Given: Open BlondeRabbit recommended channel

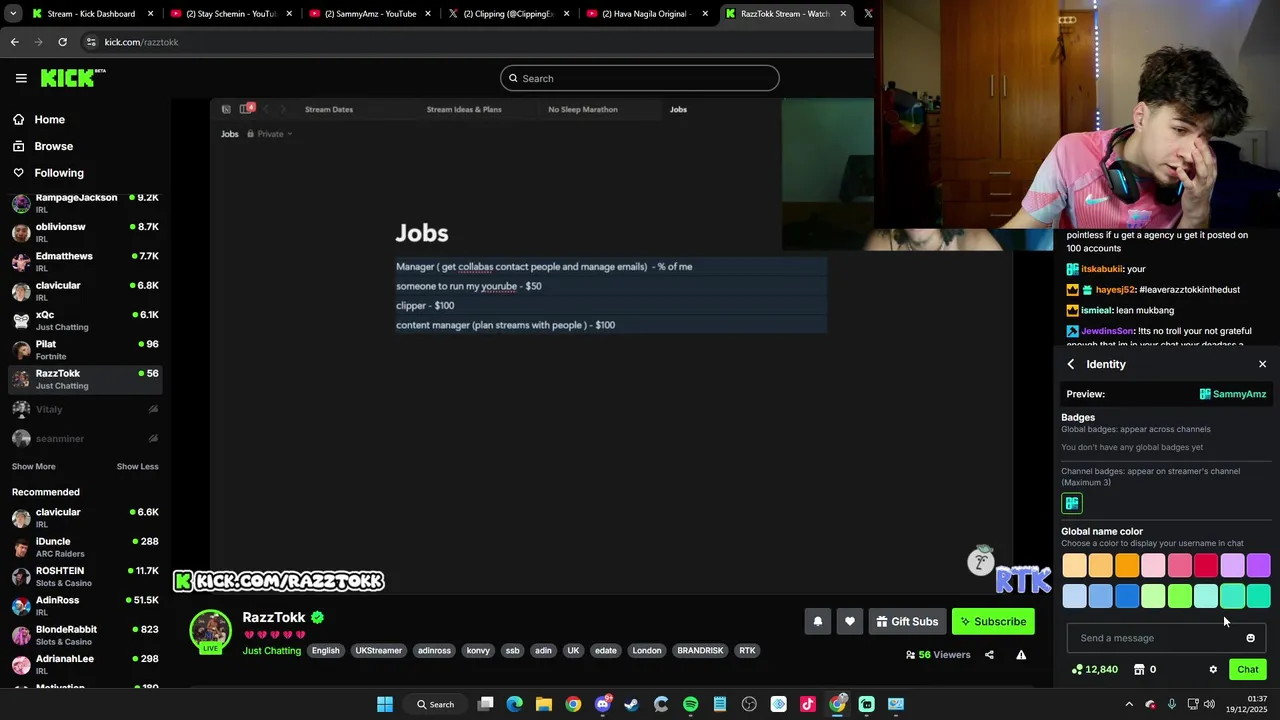Looking at the screenshot, I should click(85, 635).
